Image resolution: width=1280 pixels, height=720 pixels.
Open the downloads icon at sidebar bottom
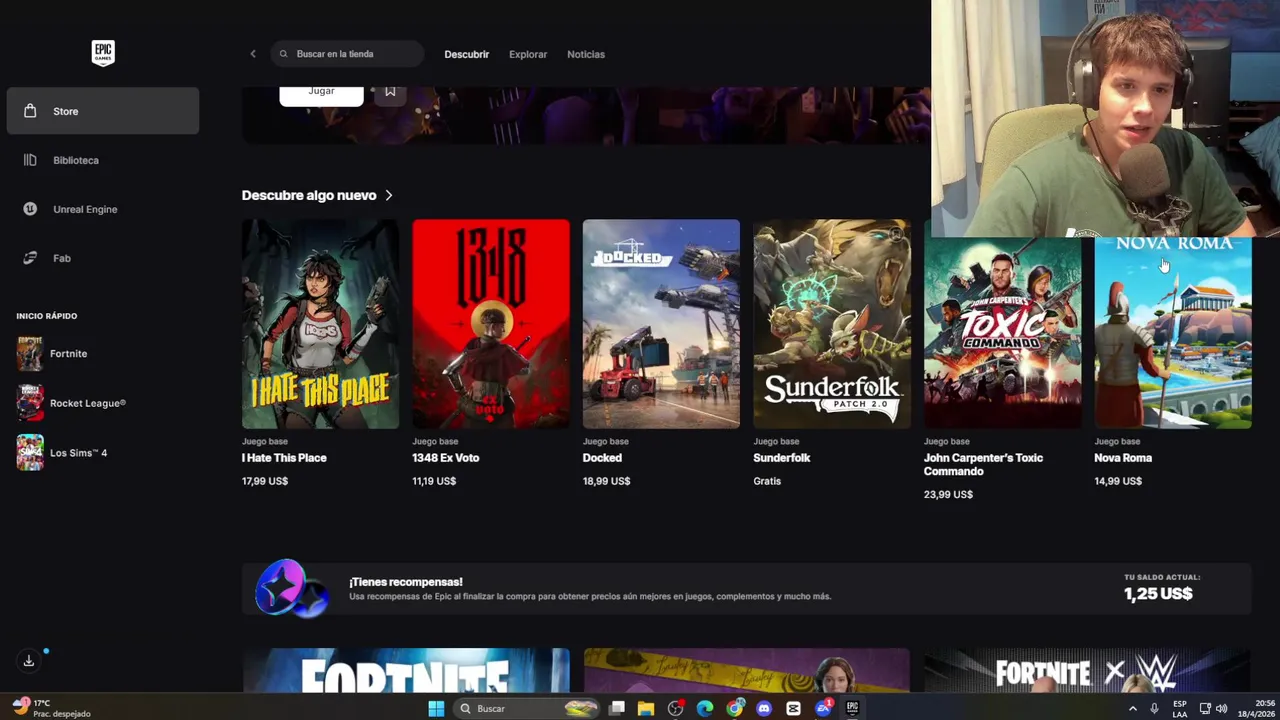tap(29, 661)
